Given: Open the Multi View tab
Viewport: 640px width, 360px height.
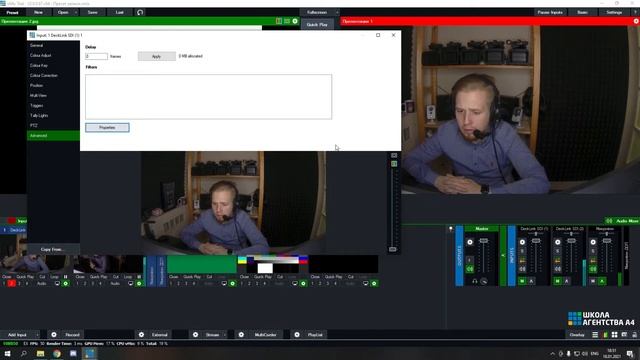Looking at the screenshot, I should 53,96.
